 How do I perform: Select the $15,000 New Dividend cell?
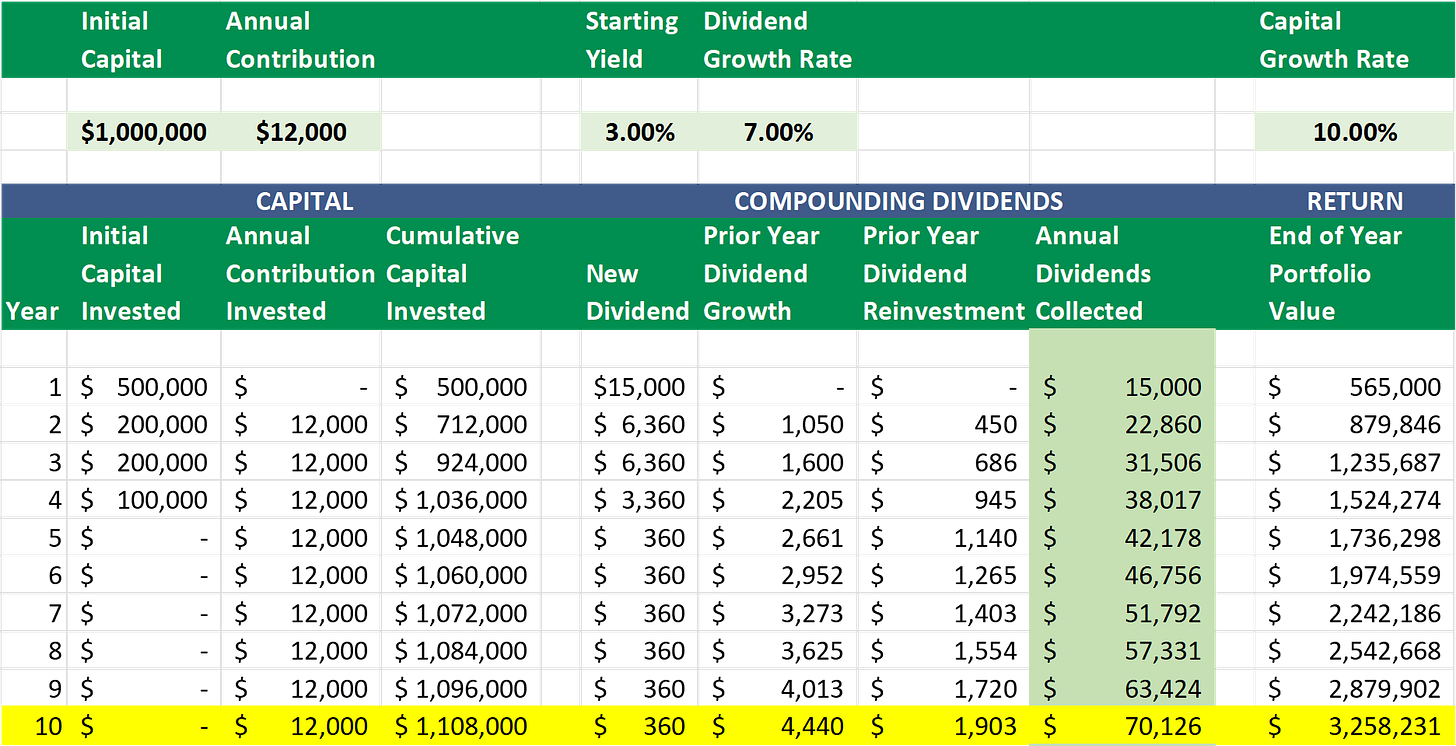point(640,387)
